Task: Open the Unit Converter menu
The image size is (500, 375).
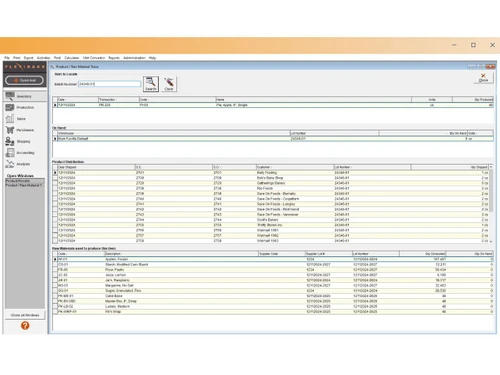Action: click(x=94, y=58)
